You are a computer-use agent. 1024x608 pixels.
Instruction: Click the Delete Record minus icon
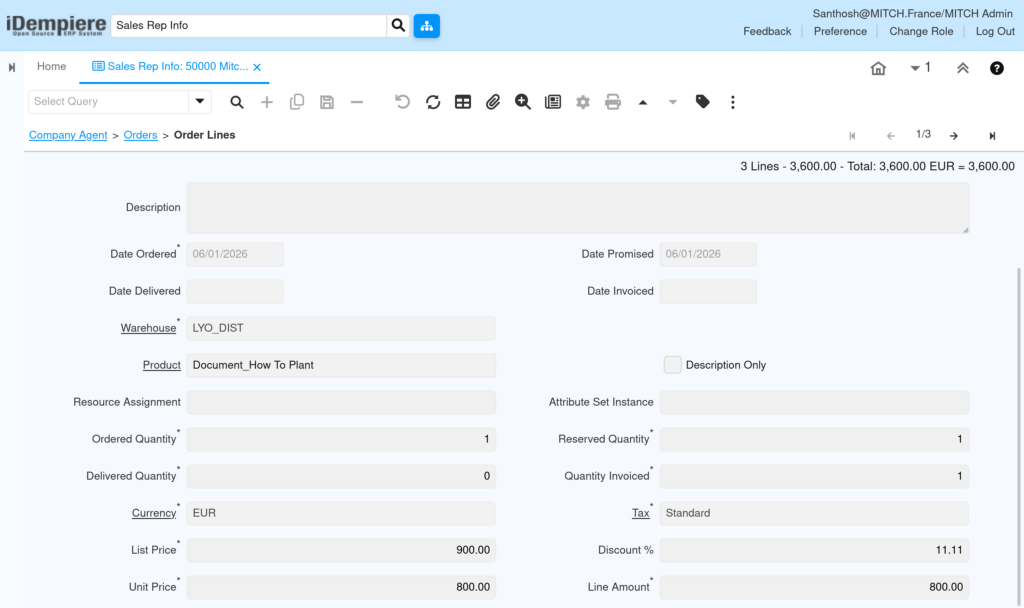pyautogui.click(x=357, y=102)
